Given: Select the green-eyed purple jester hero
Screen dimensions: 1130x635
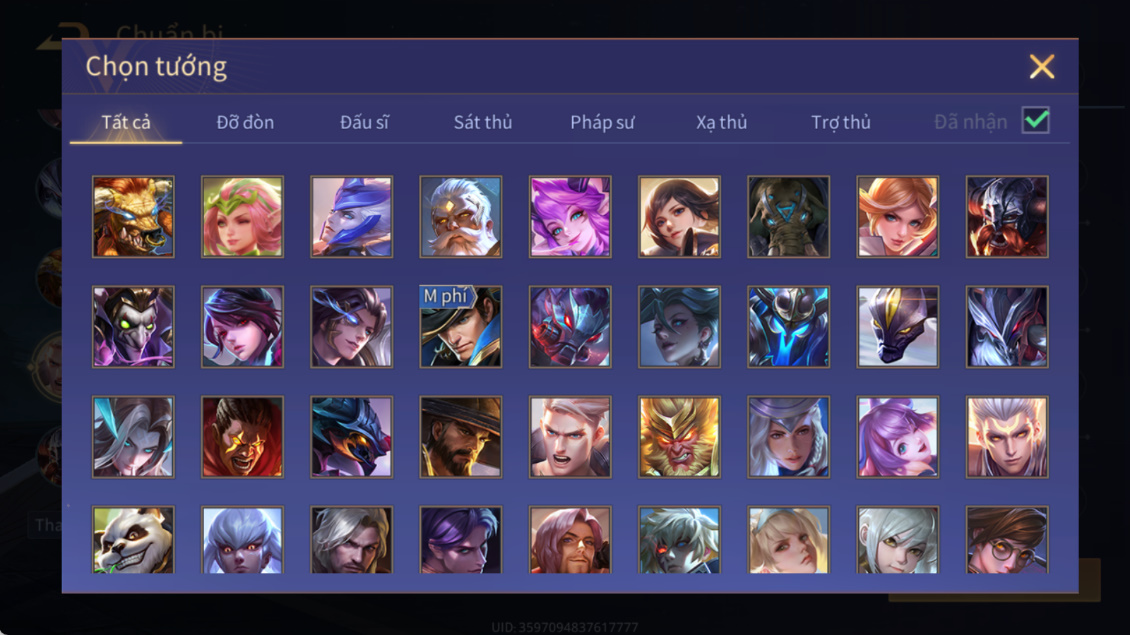Looking at the screenshot, I should [x=133, y=327].
